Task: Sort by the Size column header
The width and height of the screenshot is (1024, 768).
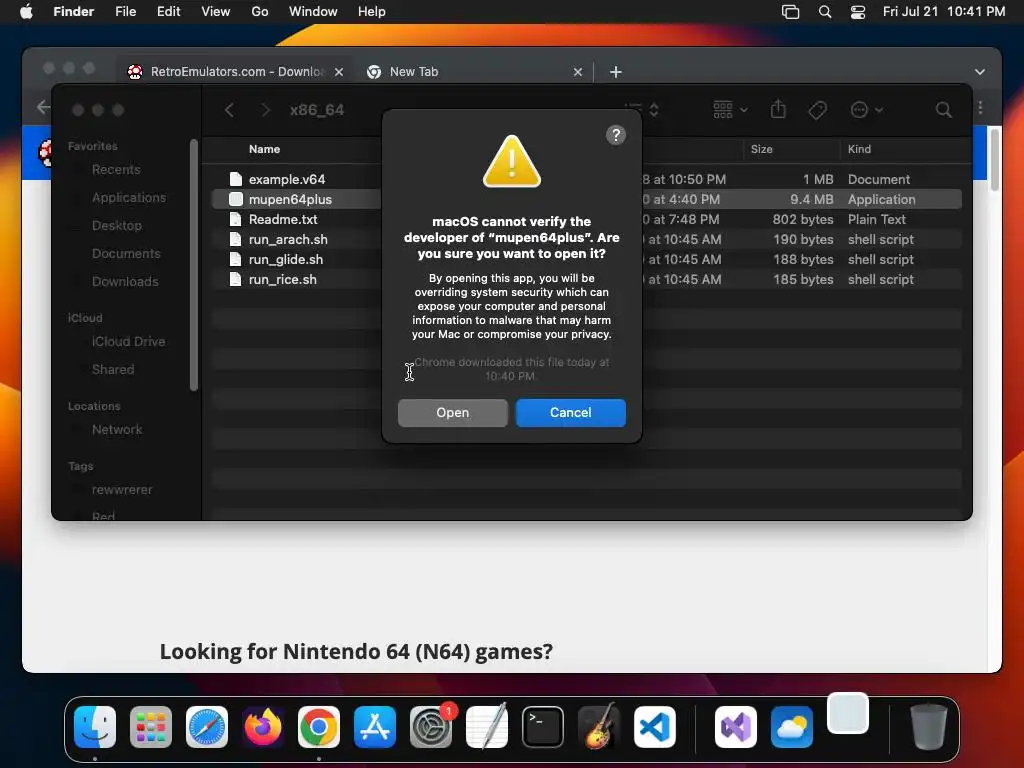Action: pyautogui.click(x=761, y=149)
